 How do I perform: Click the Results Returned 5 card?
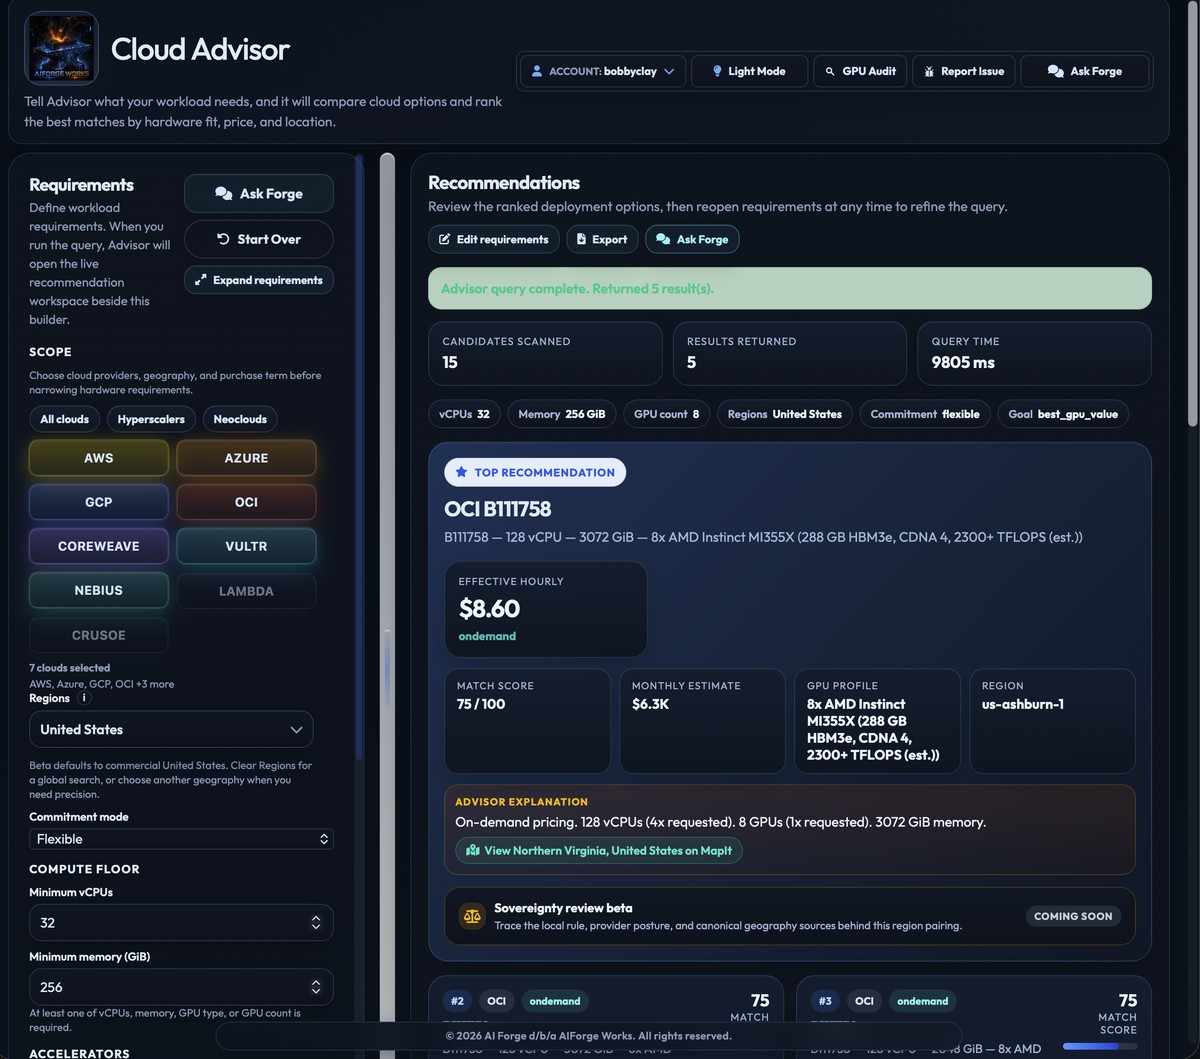(x=790, y=353)
